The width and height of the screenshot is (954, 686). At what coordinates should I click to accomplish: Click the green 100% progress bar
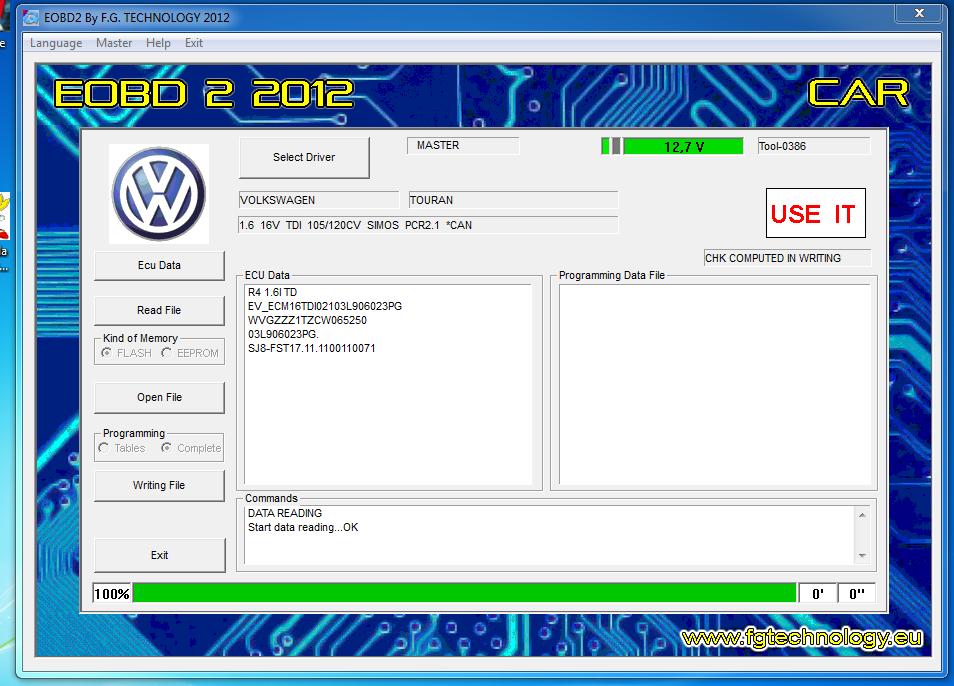coord(463,593)
